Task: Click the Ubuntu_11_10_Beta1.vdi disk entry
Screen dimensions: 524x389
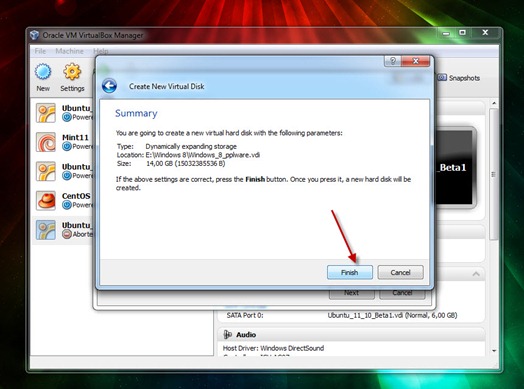Action: point(392,315)
